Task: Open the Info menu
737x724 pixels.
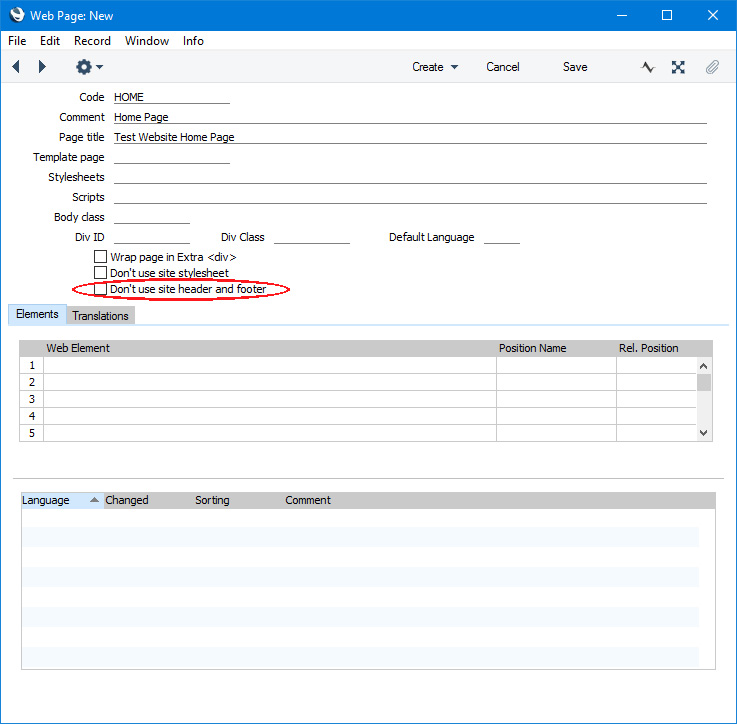Action: [x=193, y=41]
